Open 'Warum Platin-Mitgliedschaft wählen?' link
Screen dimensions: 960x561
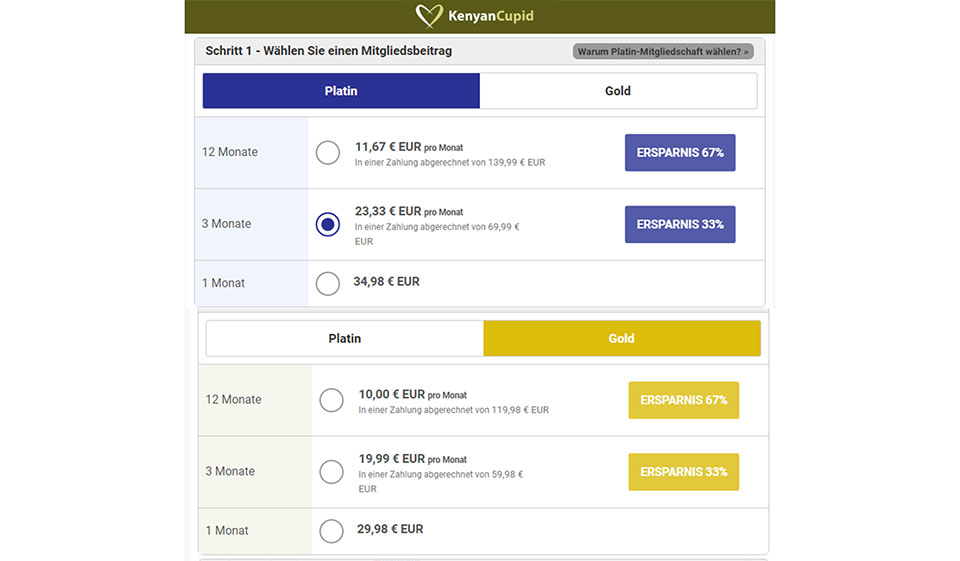click(663, 51)
